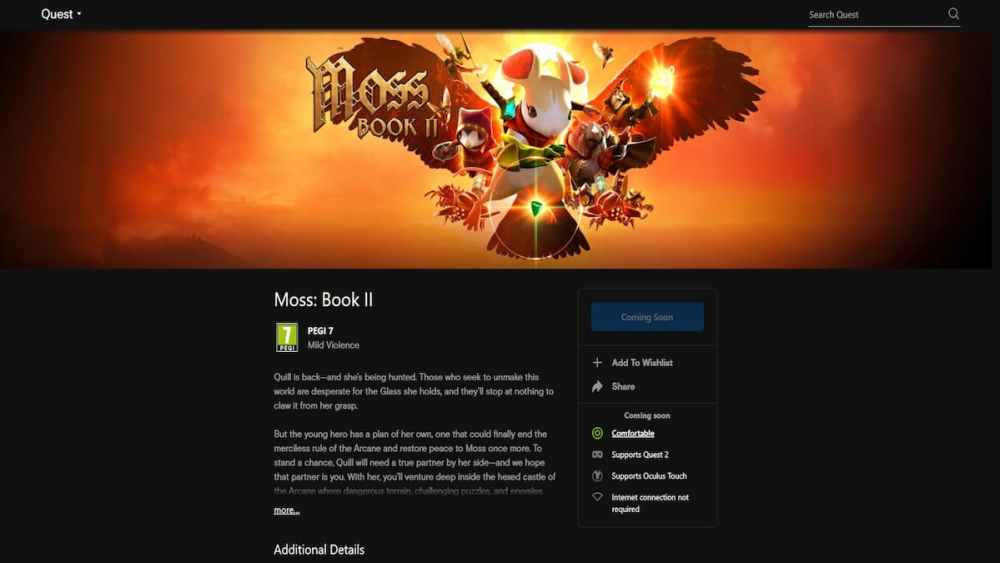
Task: Click the Share arrow icon
Action: [x=597, y=386]
